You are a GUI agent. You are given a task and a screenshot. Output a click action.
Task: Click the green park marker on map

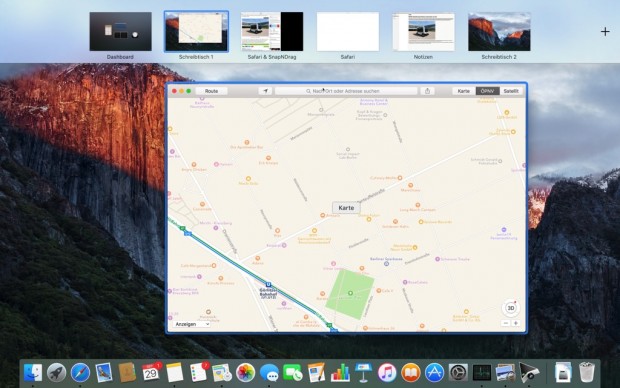[350, 293]
